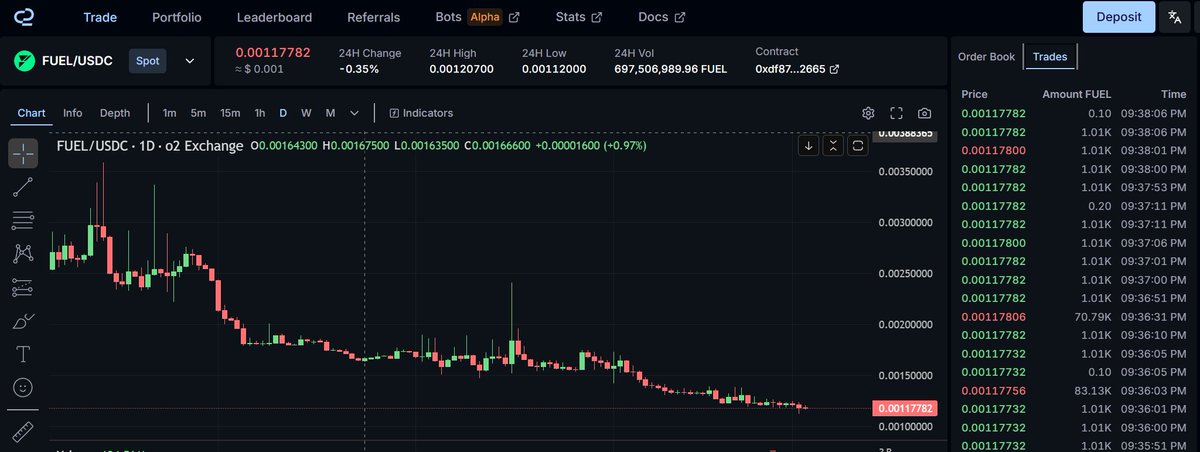Click the 70.79K amount trade row
The height and width of the screenshot is (452, 1200).
[x=1074, y=316]
